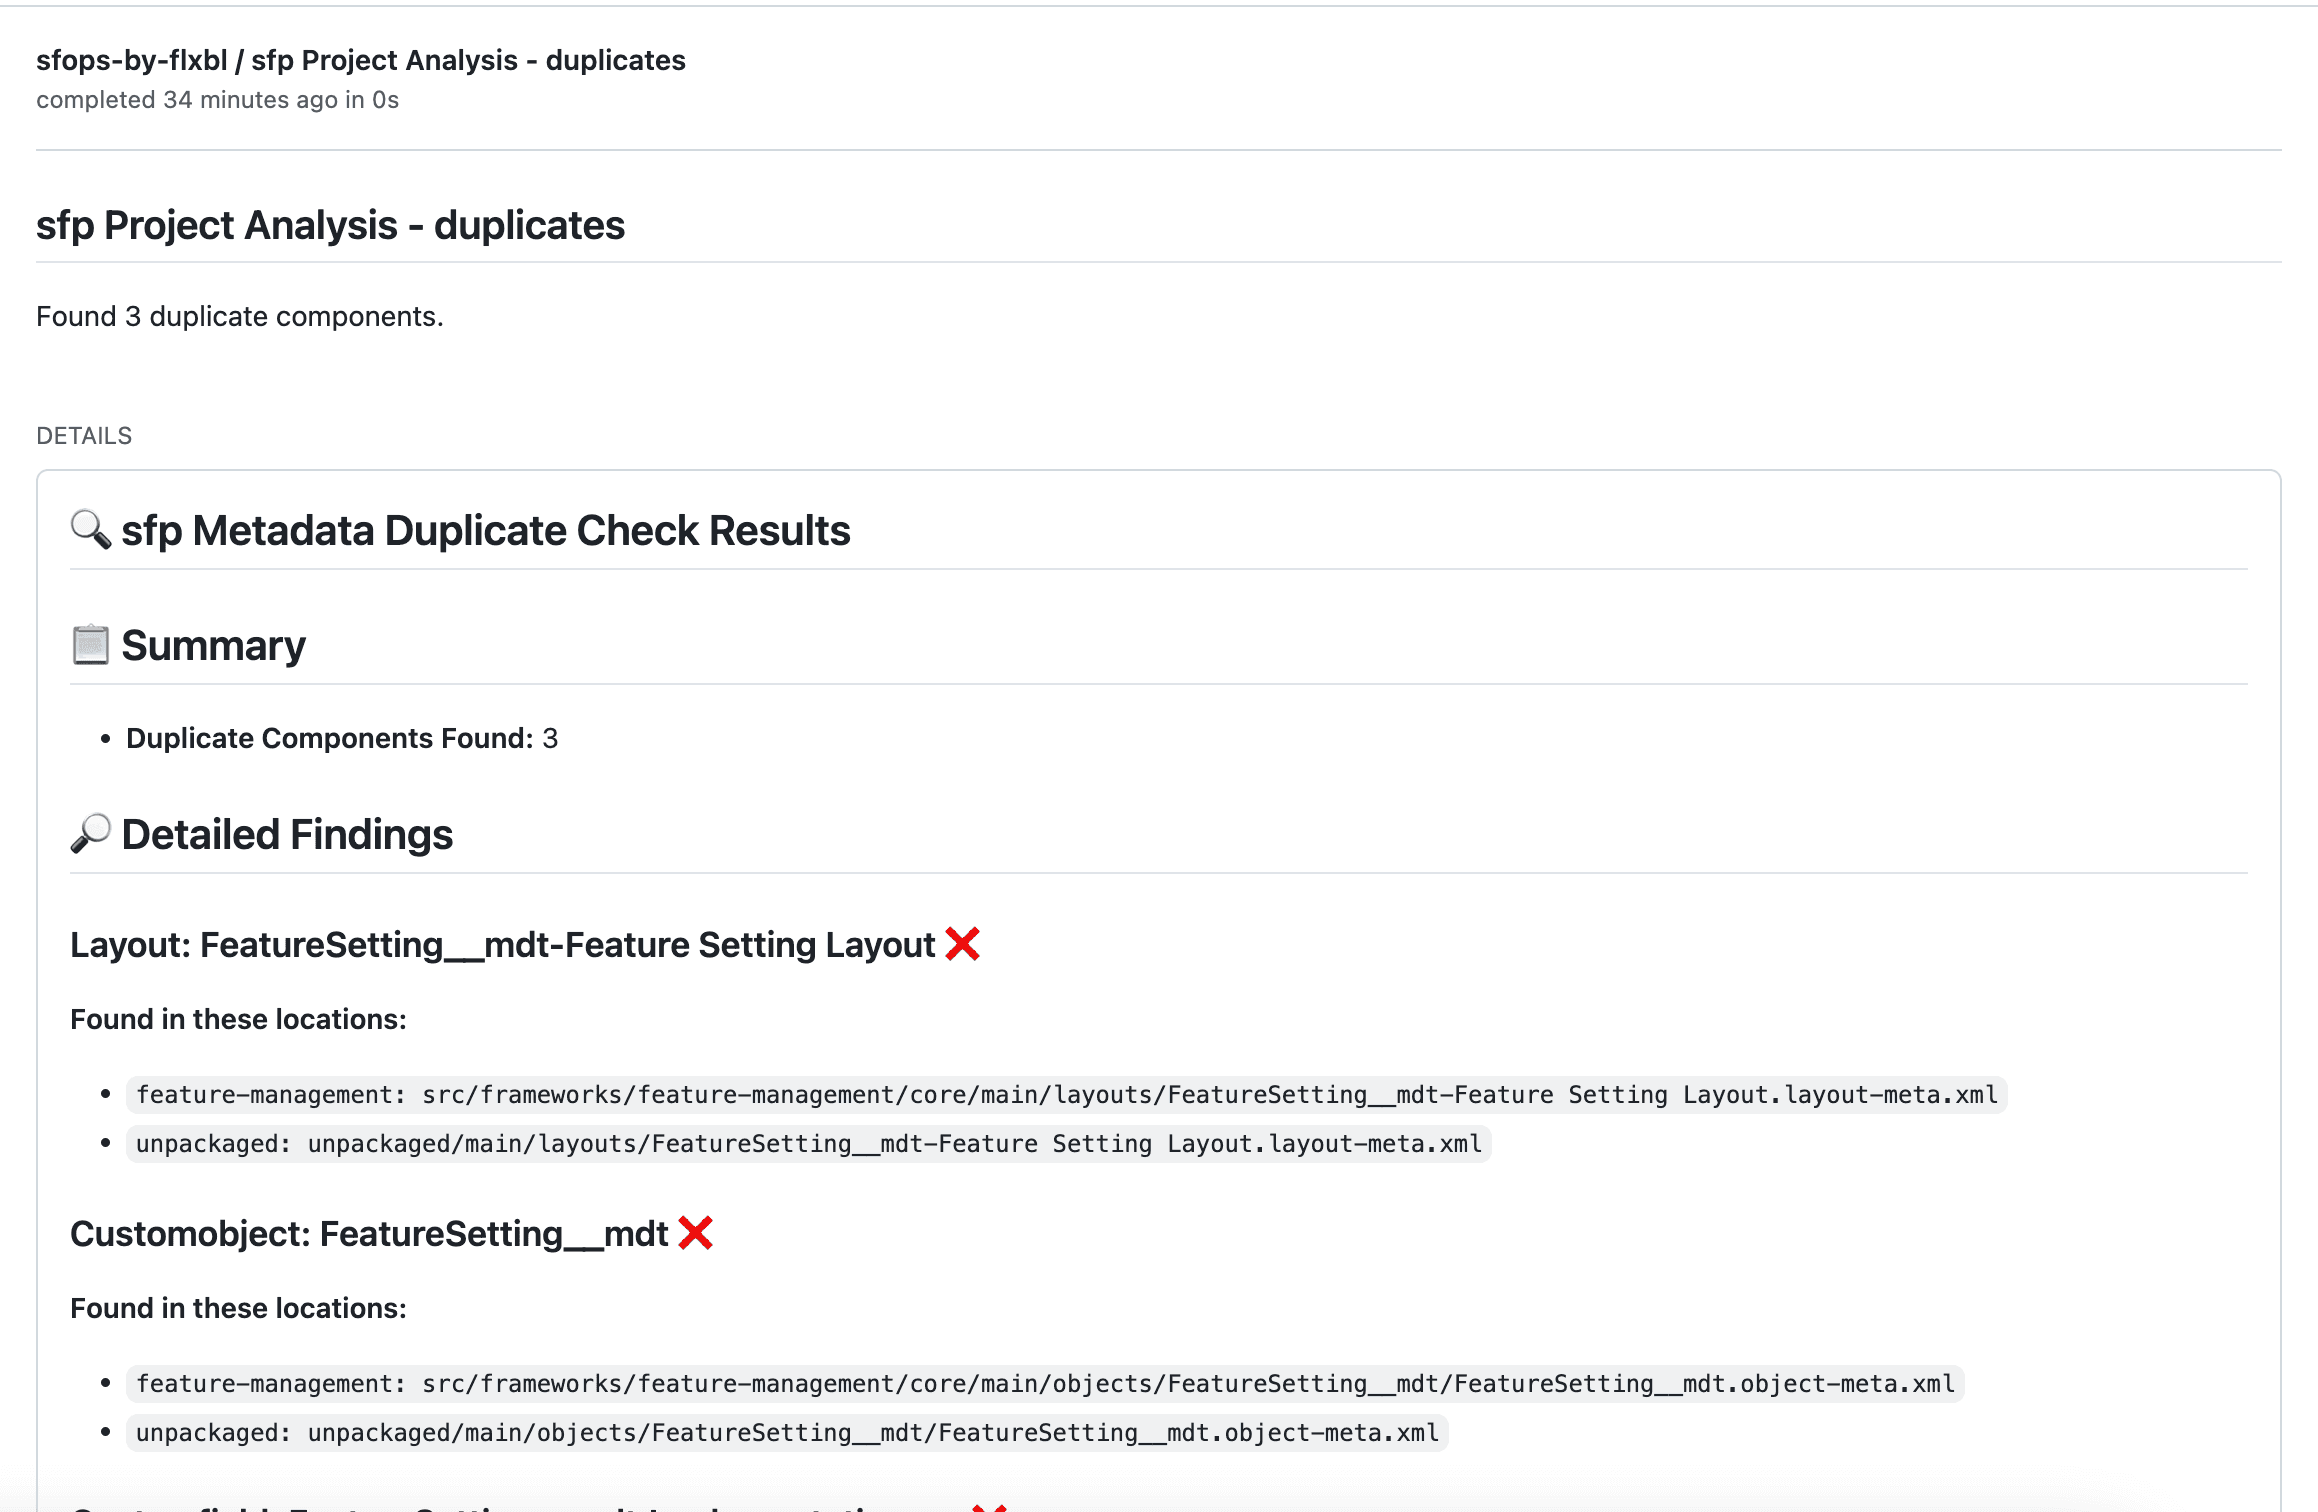
Task: Click the magnifier icon beside Detailed Findings
Action: pos(90,834)
